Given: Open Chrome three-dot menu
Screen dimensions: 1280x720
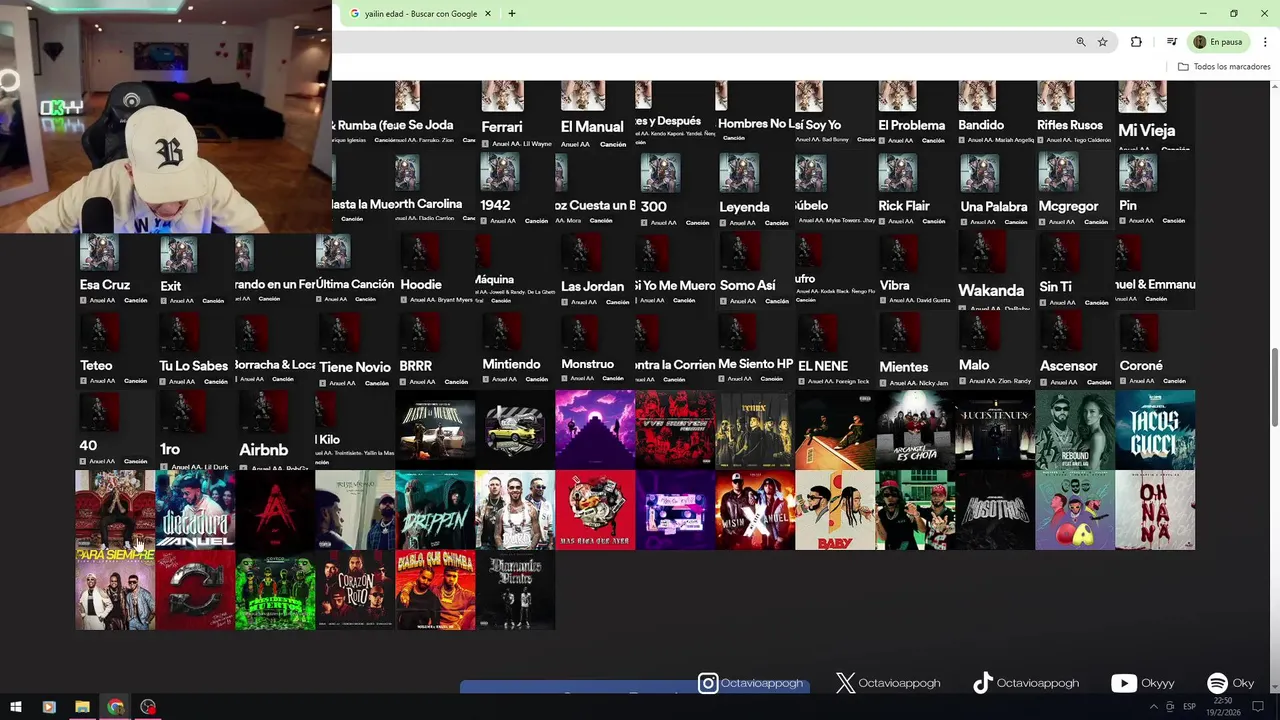Looking at the screenshot, I should 1265,42.
